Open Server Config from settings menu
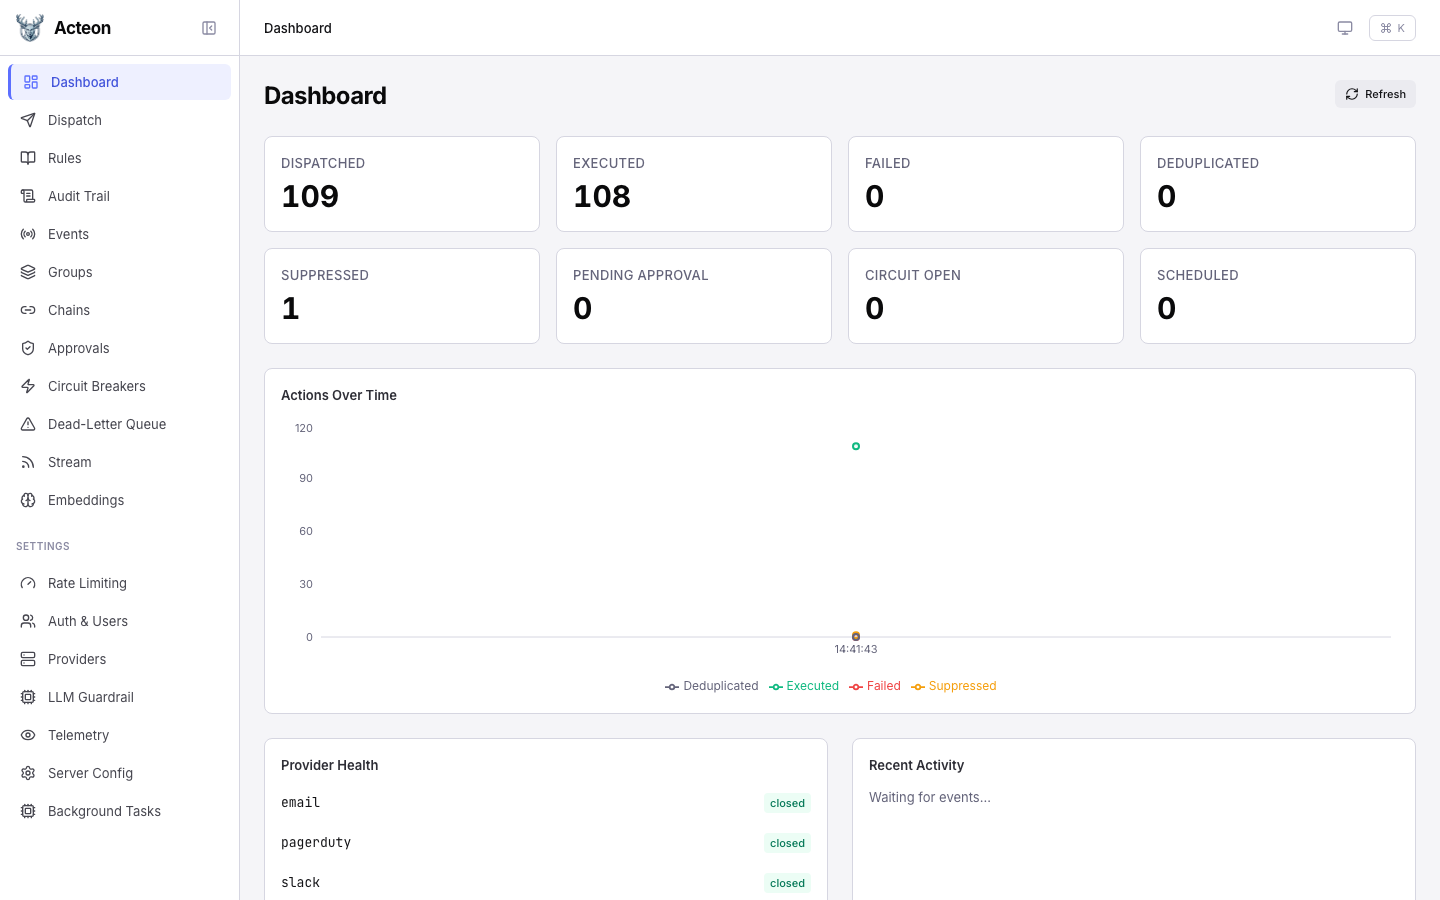Image resolution: width=1440 pixels, height=900 pixels. click(90, 773)
